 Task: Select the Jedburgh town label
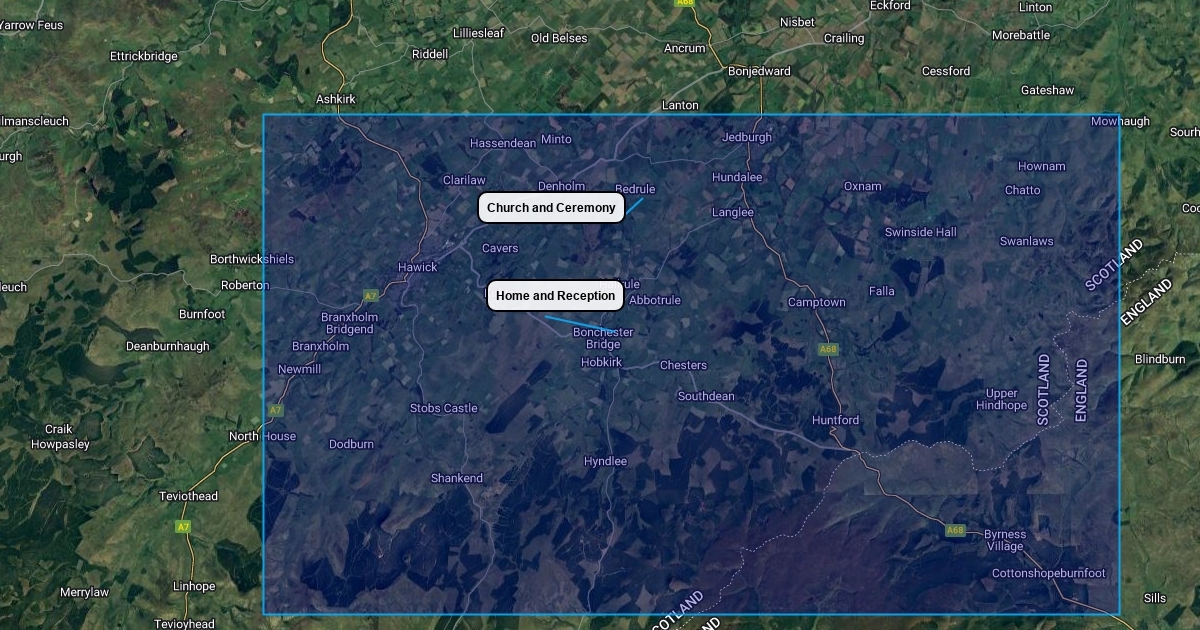coord(747,137)
